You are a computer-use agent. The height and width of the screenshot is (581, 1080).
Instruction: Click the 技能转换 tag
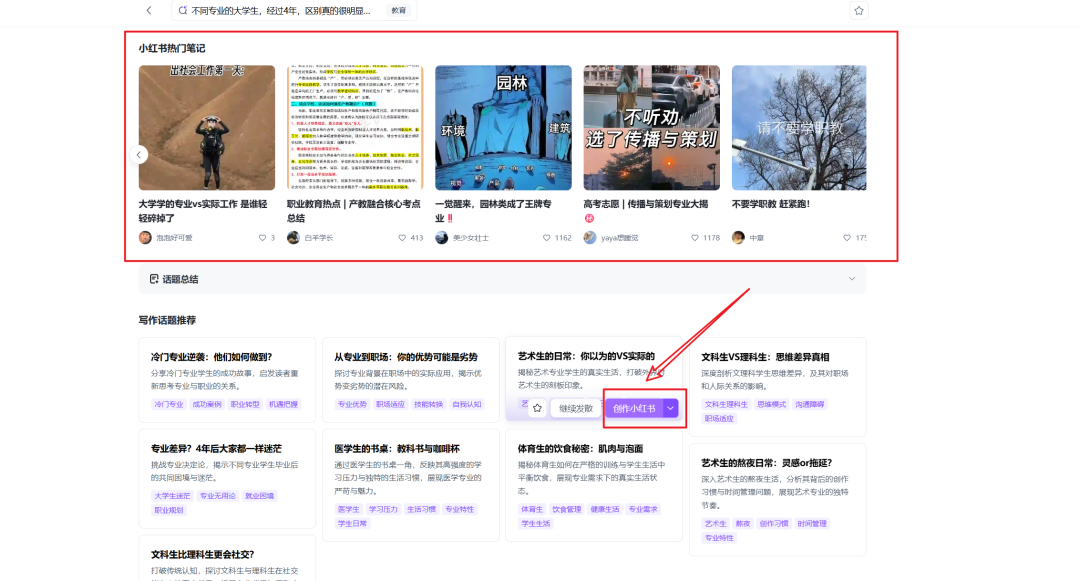(x=428, y=404)
